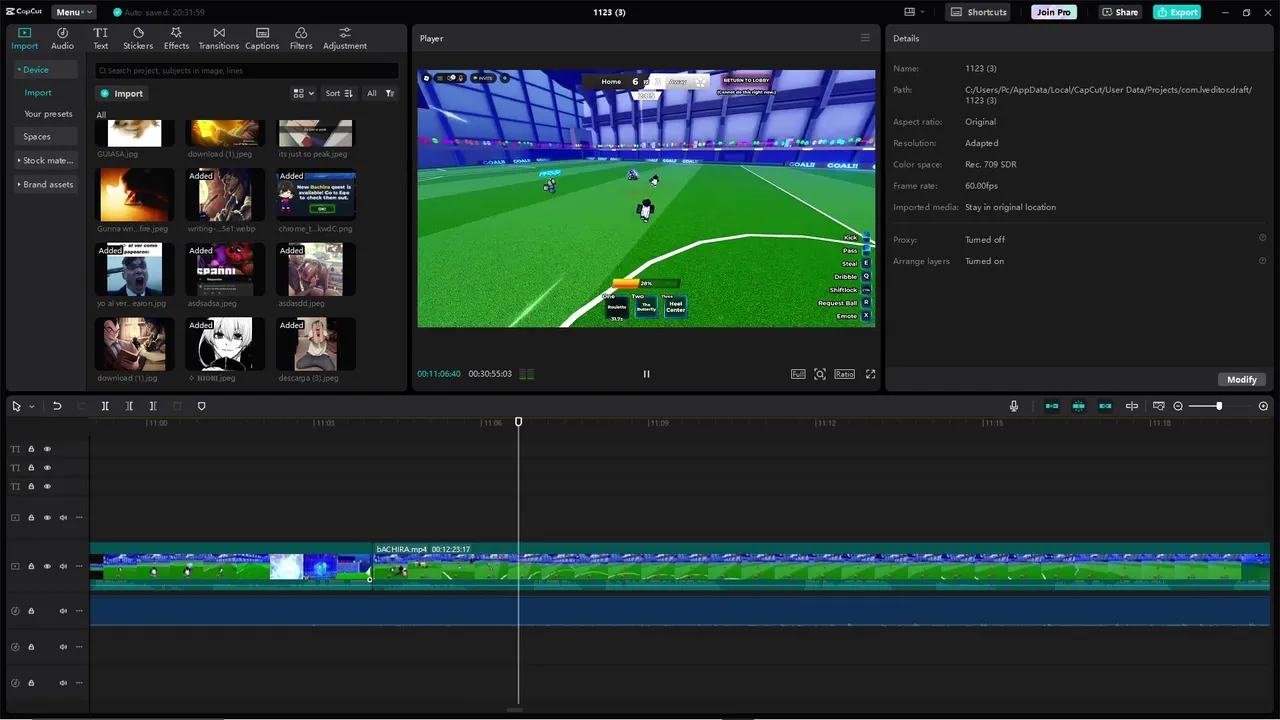Split the clip at playhead
This screenshot has height=720, width=1280.
click(x=105, y=406)
